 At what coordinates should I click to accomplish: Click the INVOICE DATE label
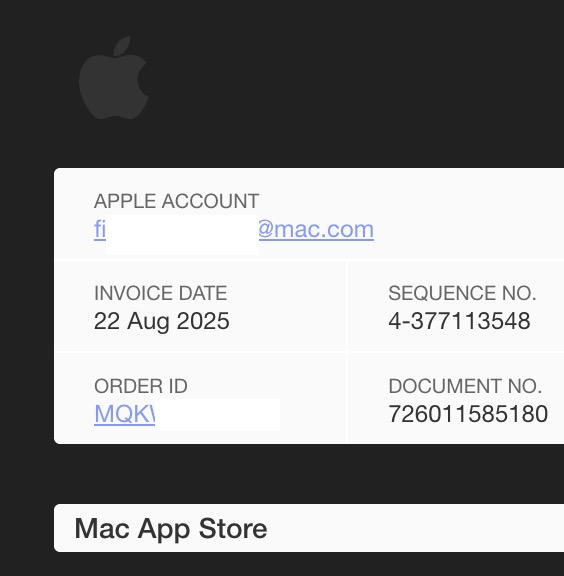160,293
